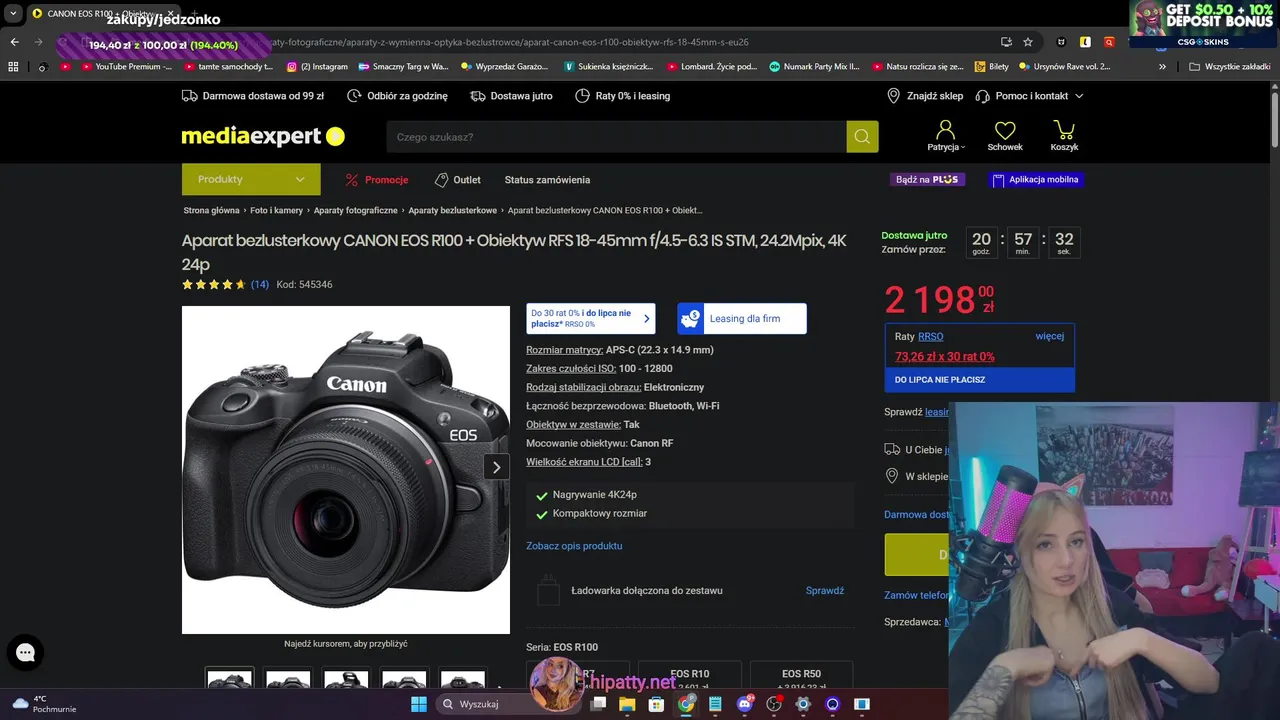Expand the Pomoc i kontakt dropdown
Viewport: 1280px width, 720px height.
pos(1079,96)
